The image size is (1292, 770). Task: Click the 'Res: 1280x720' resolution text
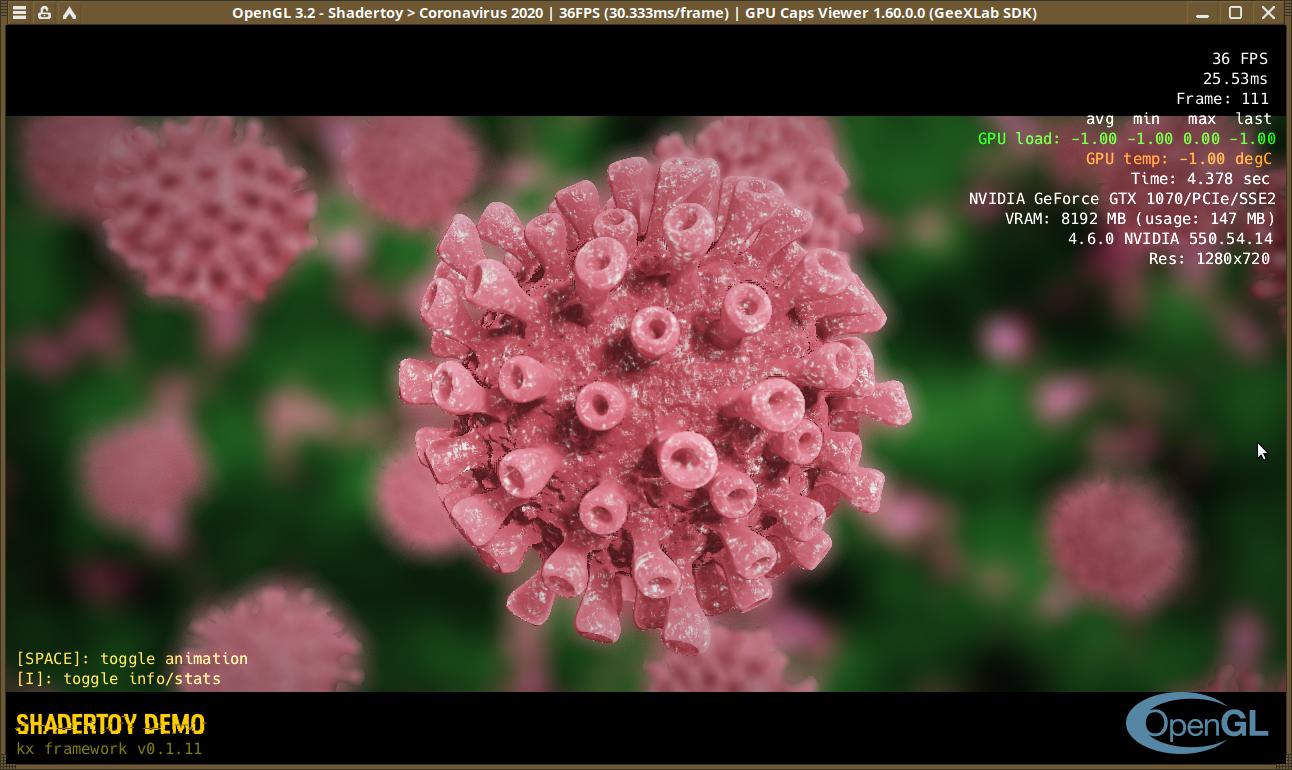pos(1209,259)
